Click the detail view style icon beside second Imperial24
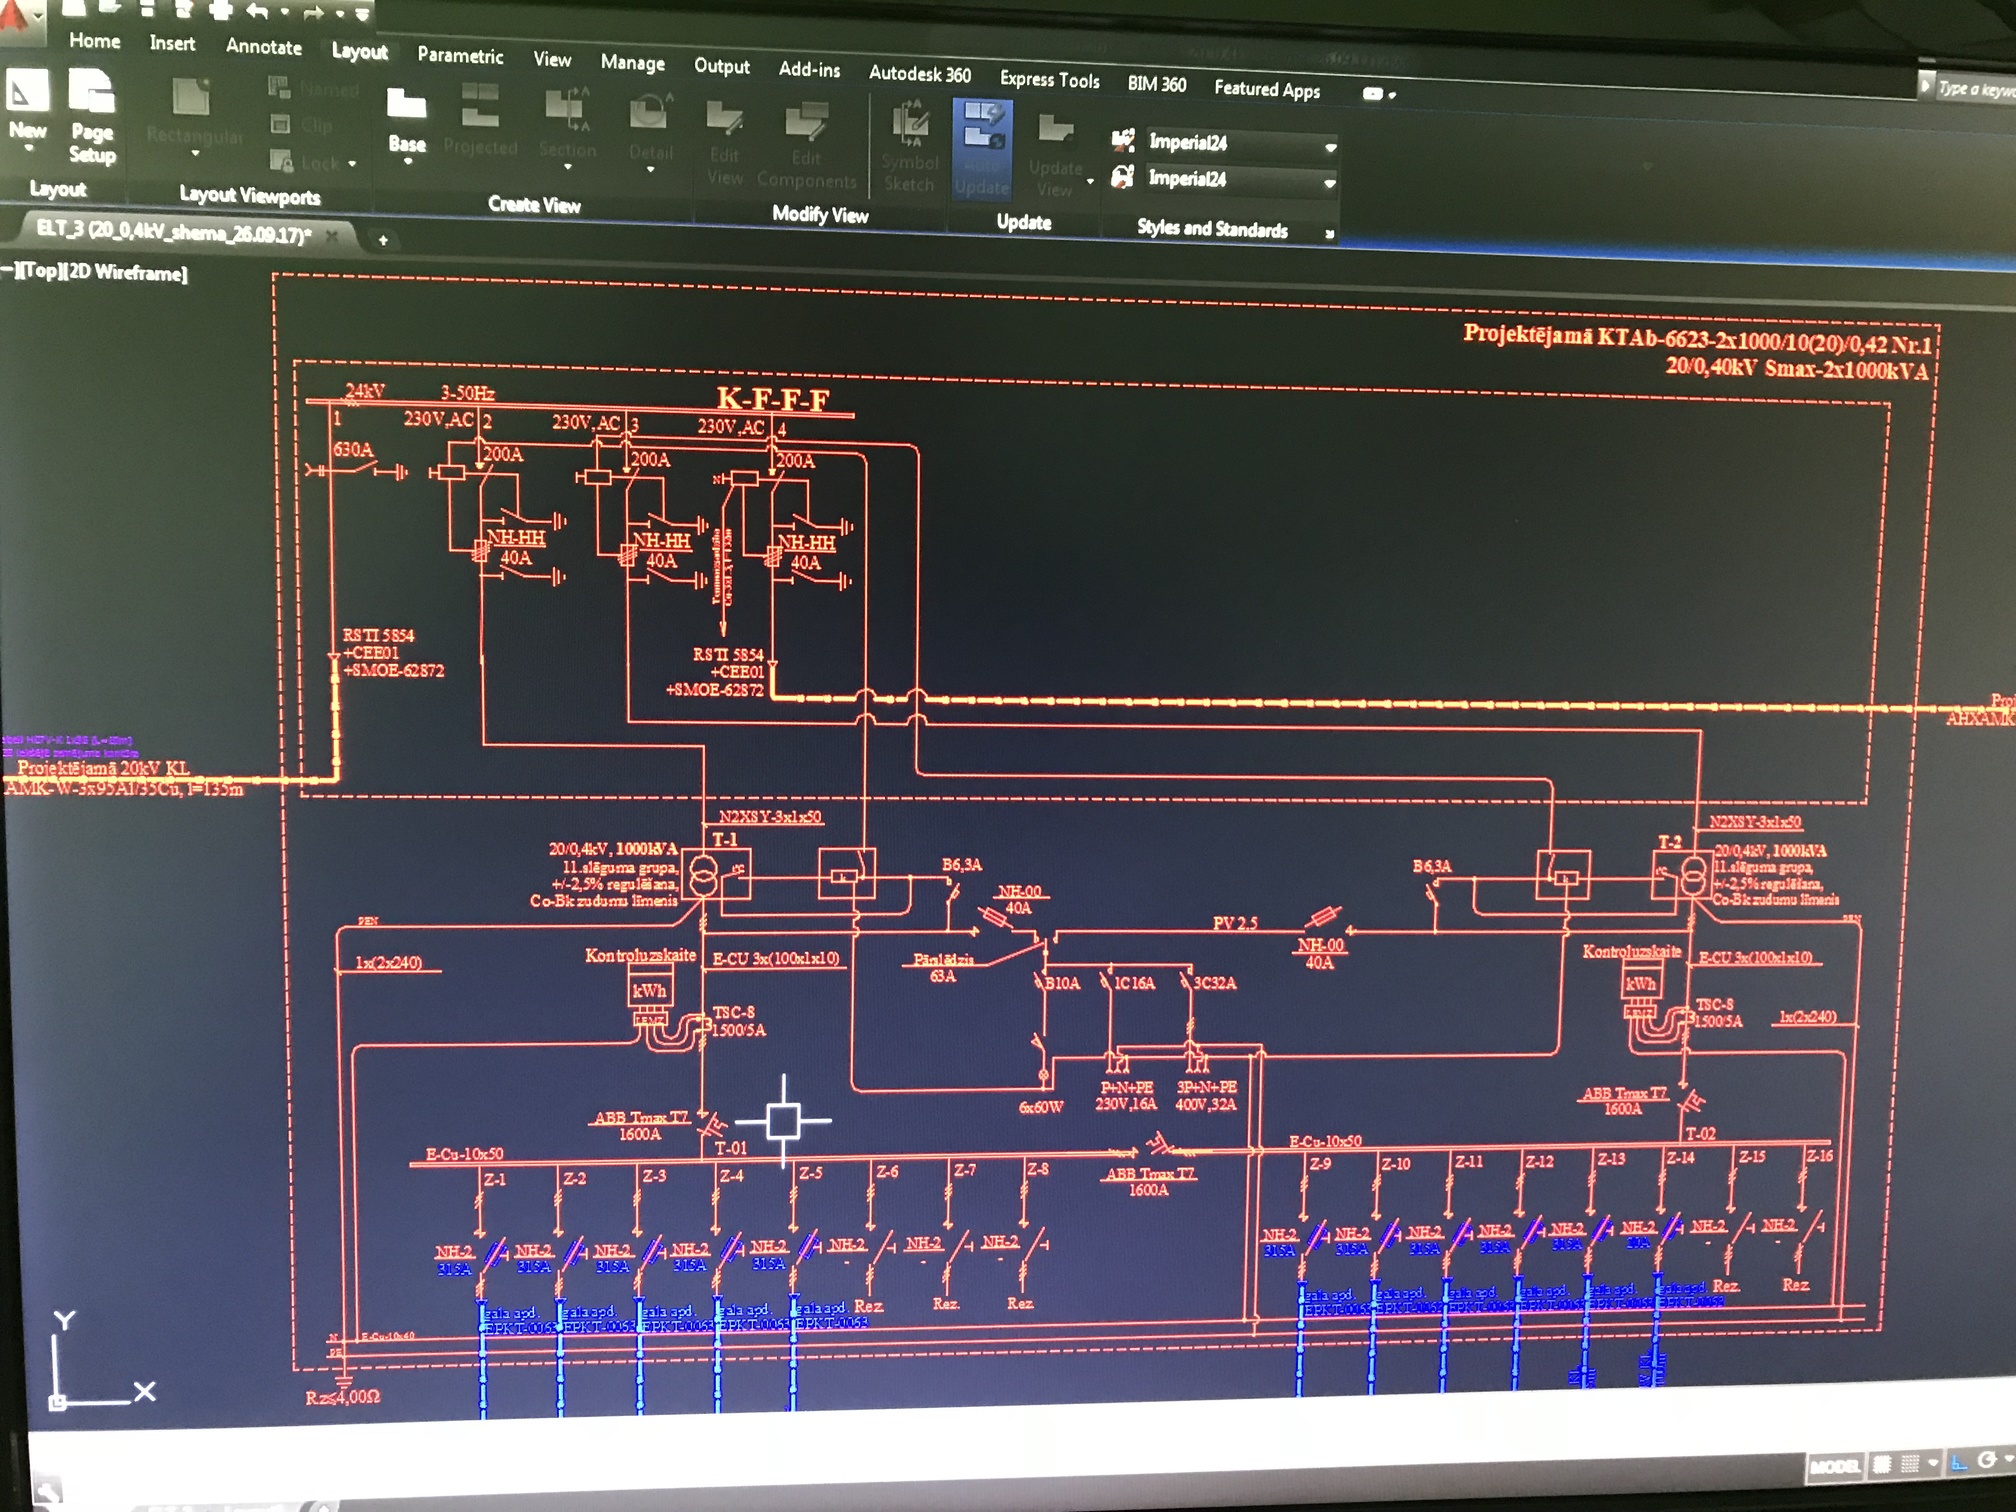Image resolution: width=2016 pixels, height=1512 pixels. [x=1123, y=176]
